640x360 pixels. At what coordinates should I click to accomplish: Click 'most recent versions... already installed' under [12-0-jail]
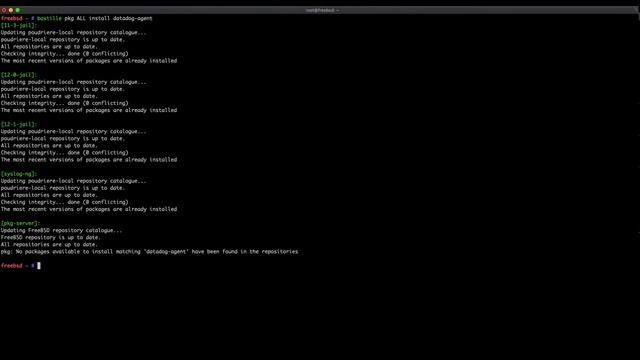[89, 110]
